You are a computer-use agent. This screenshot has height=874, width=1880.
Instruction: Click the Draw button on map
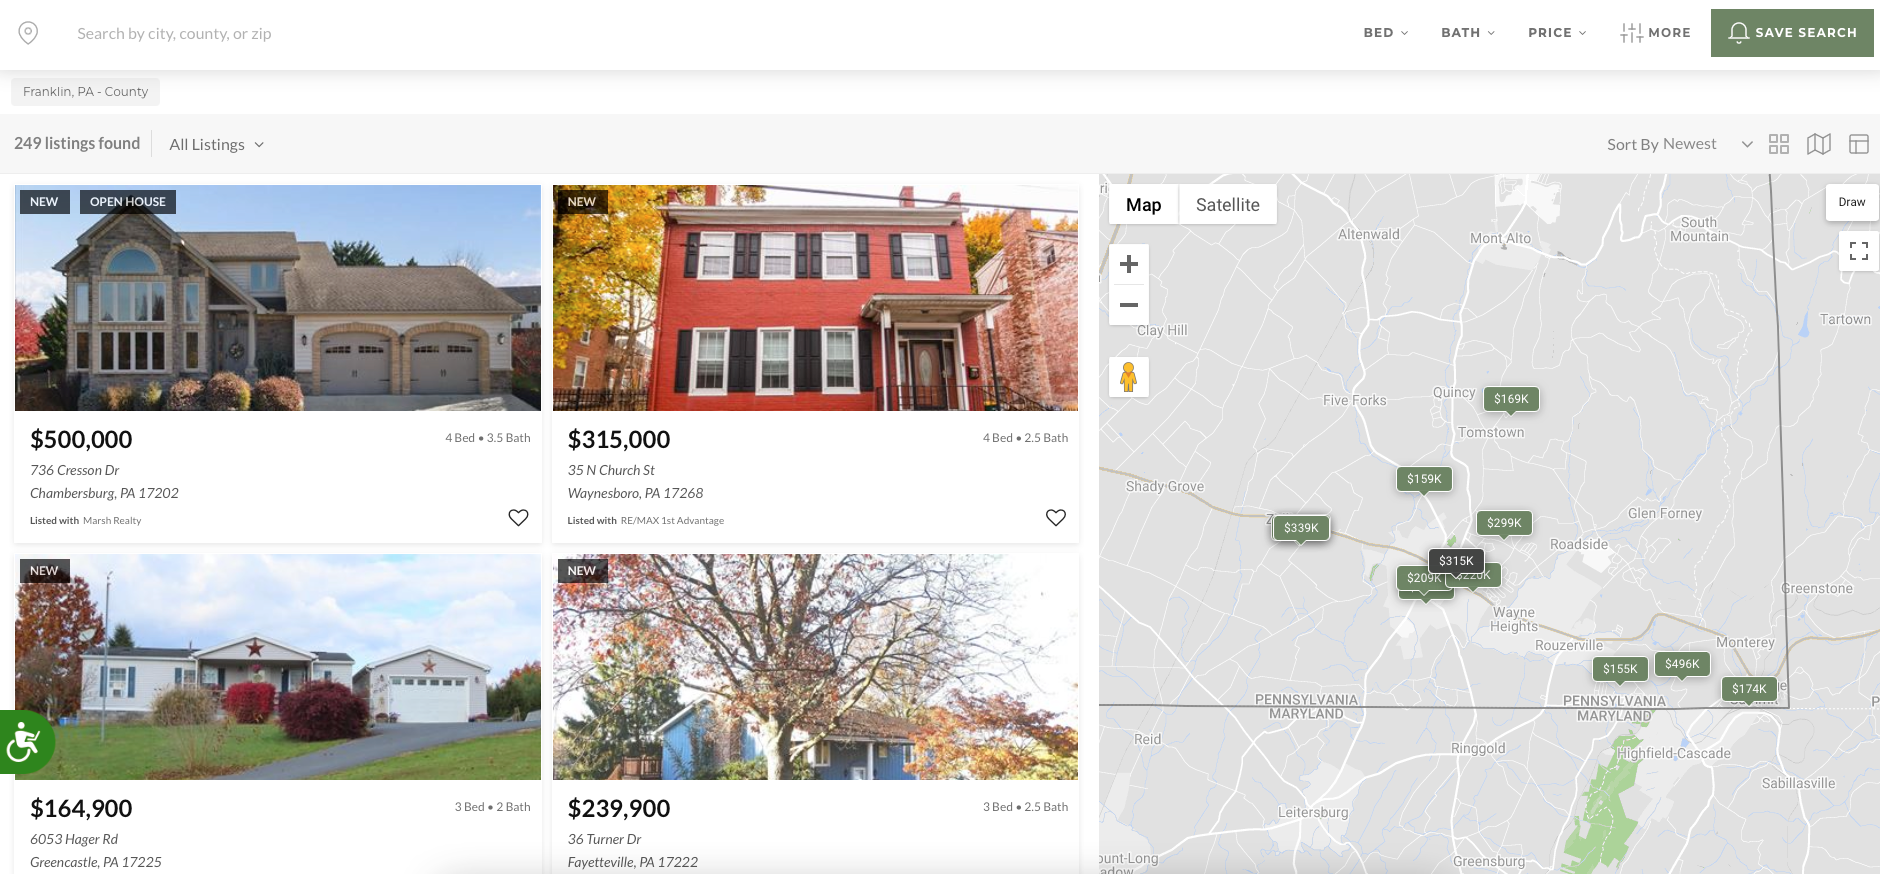click(x=1852, y=202)
